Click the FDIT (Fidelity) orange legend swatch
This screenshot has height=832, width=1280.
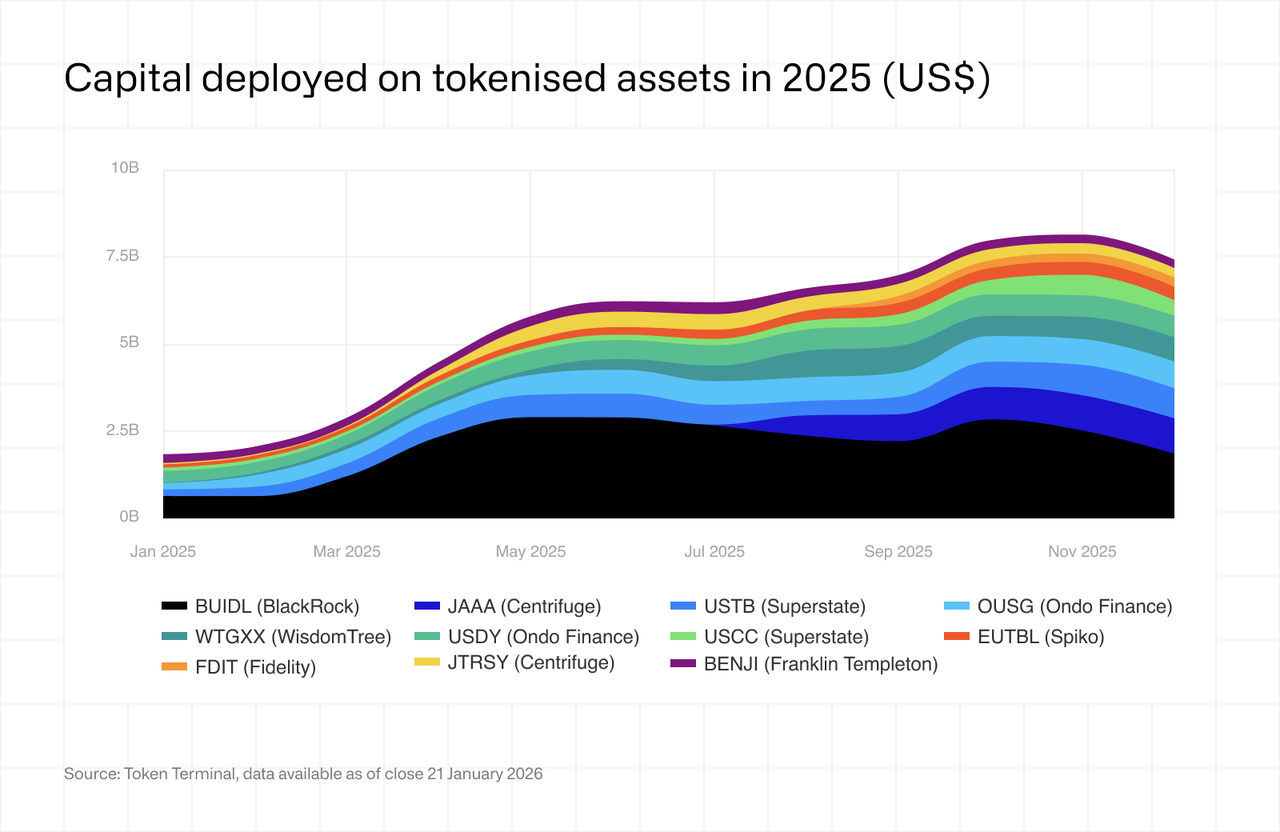pyautogui.click(x=174, y=666)
